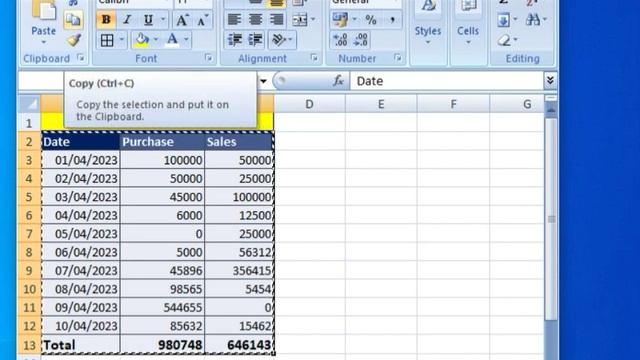Decrease indent in Alignment group
640x360 pixels.
point(235,40)
